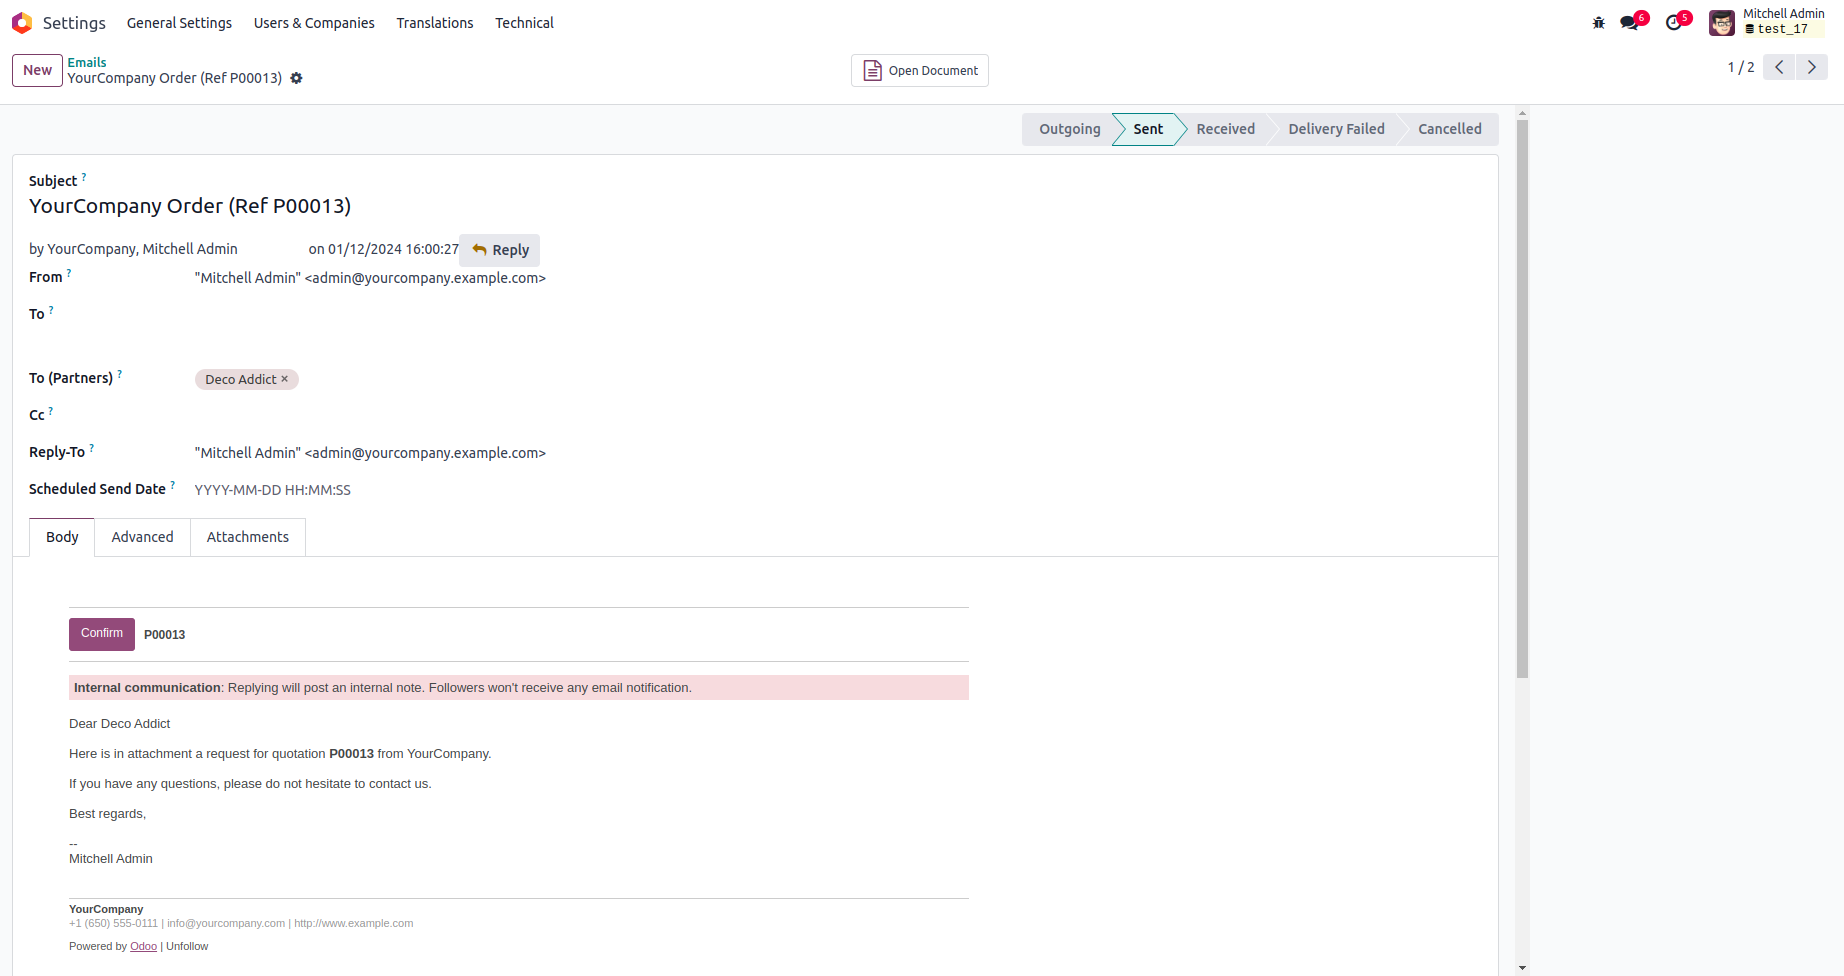Click the 1 / 2 pager counter
The image size is (1844, 976).
tap(1740, 67)
